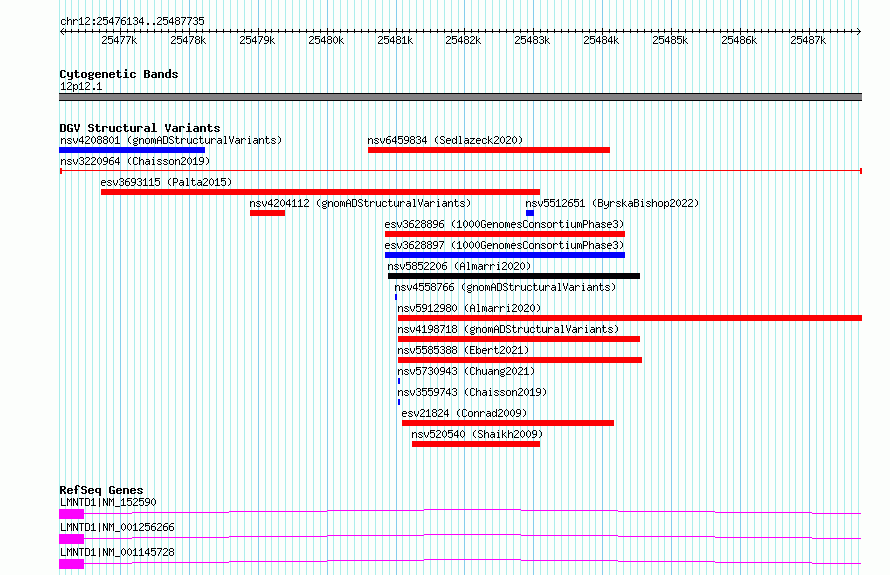Click the 25486k ruler tick label

pyautogui.click(x=739, y=40)
